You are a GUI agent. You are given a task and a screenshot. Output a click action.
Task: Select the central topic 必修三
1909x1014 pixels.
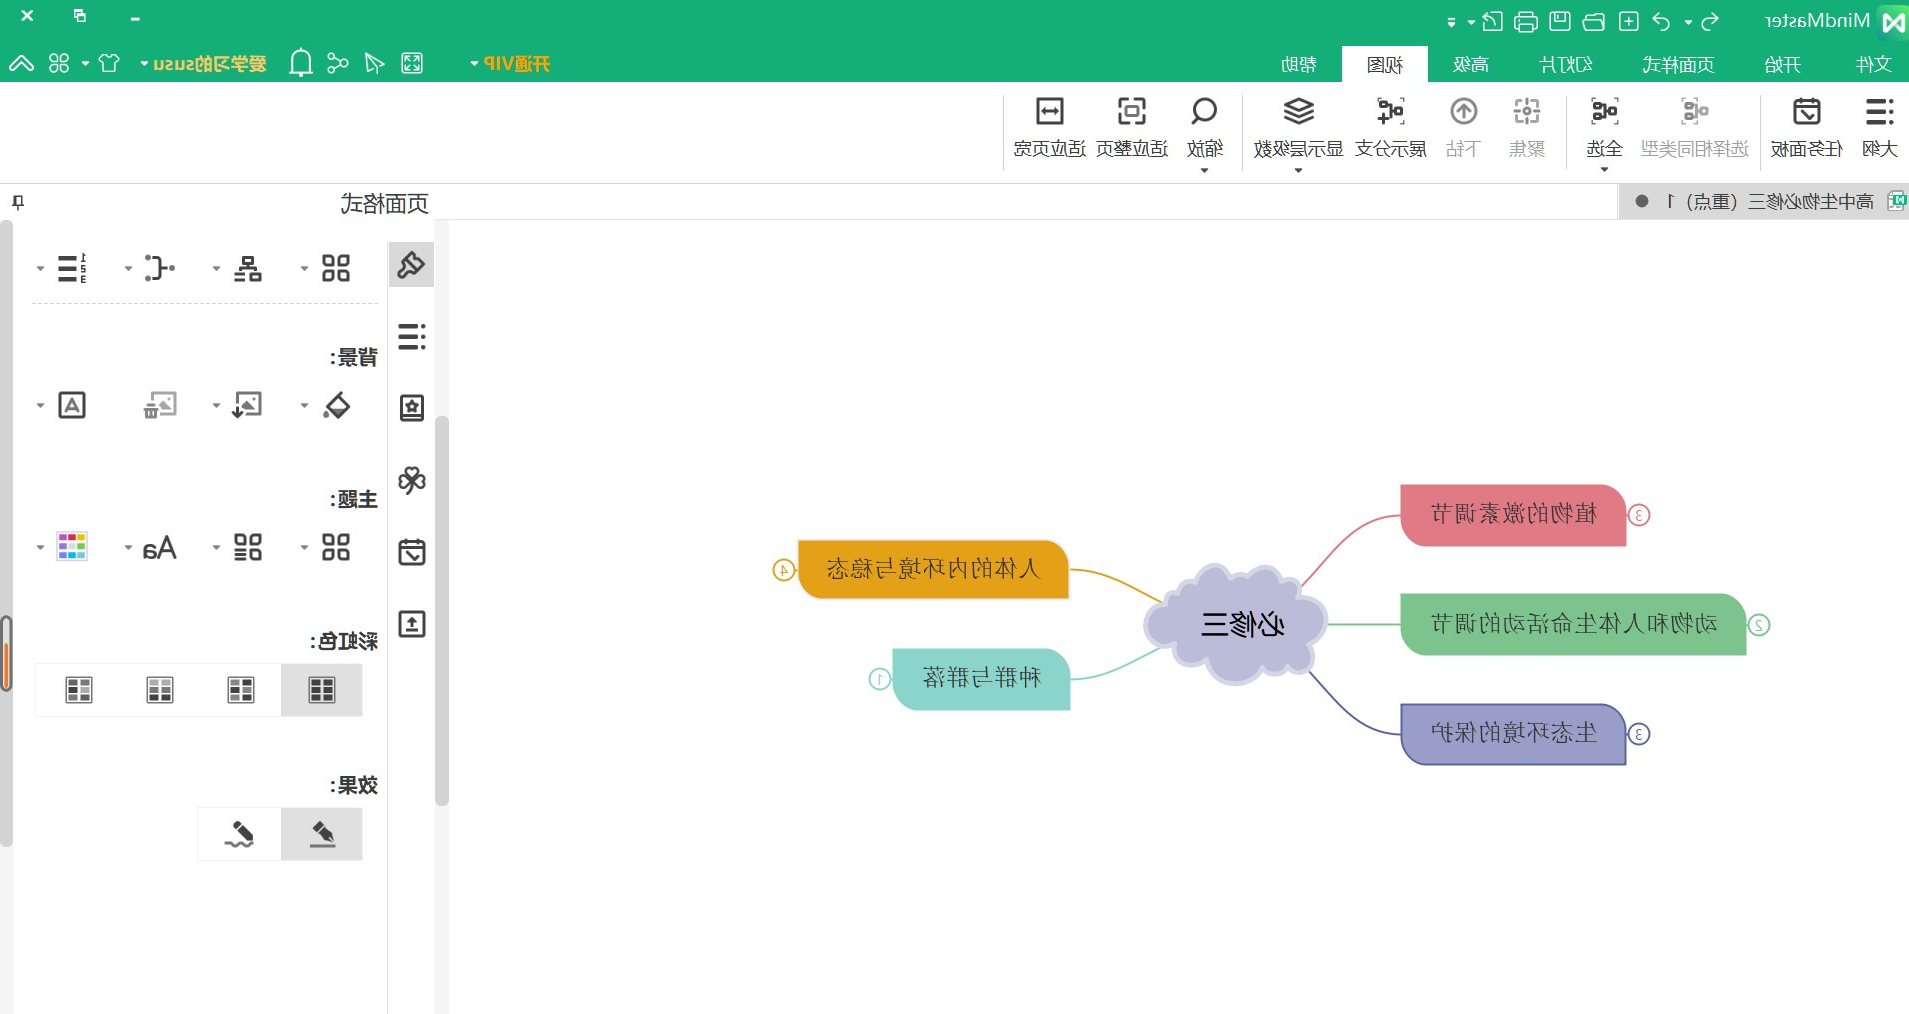1238,625
